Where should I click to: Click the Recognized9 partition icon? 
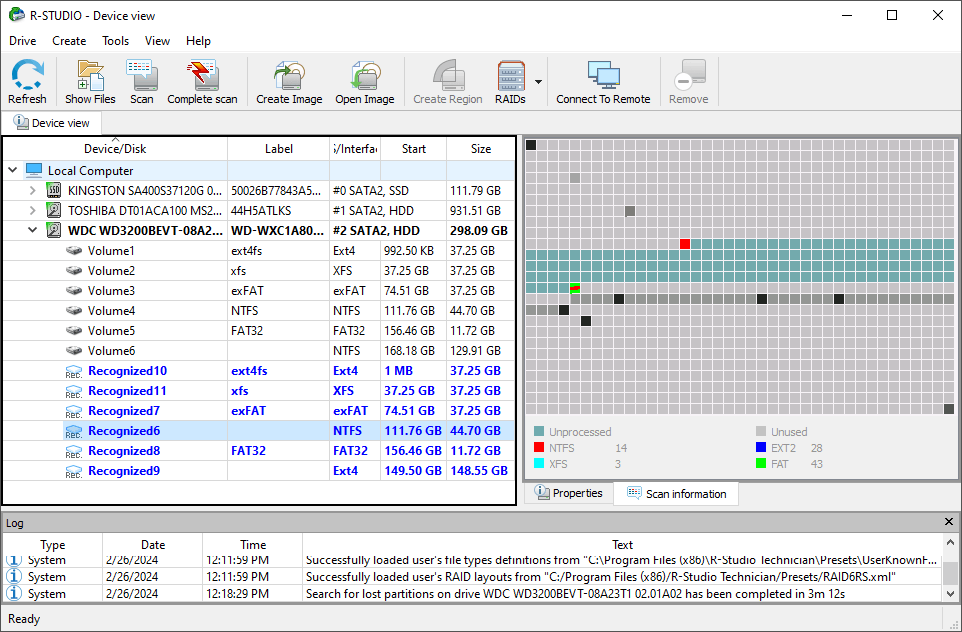pyautogui.click(x=74, y=471)
